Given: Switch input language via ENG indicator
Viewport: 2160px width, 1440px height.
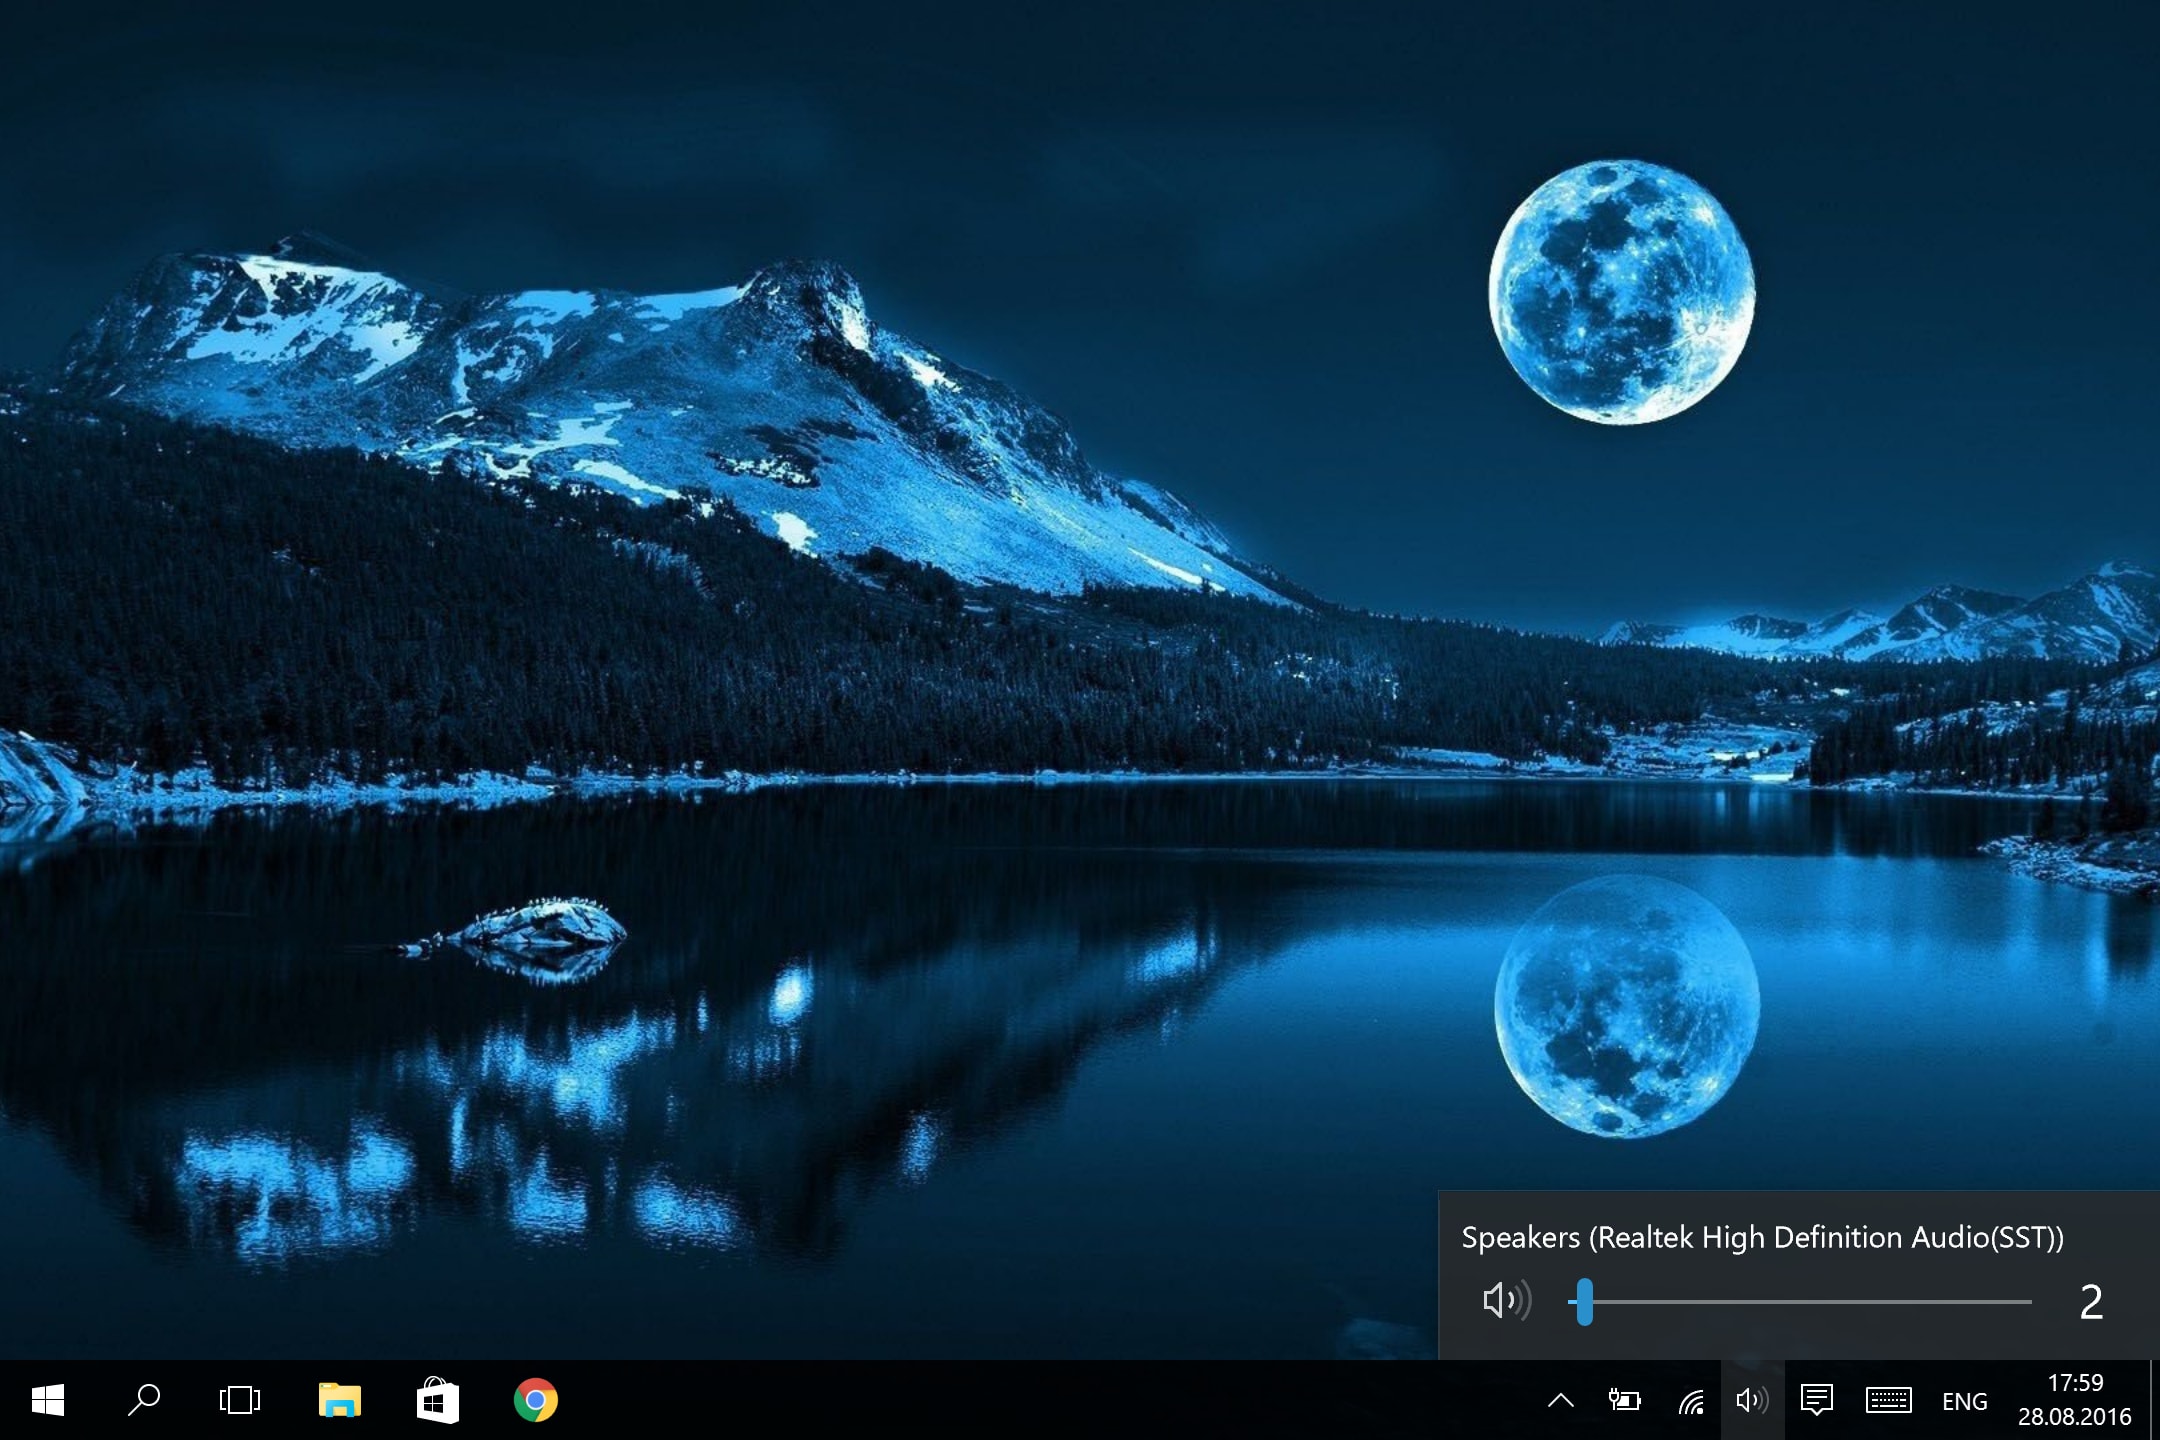Looking at the screenshot, I should [1964, 1401].
